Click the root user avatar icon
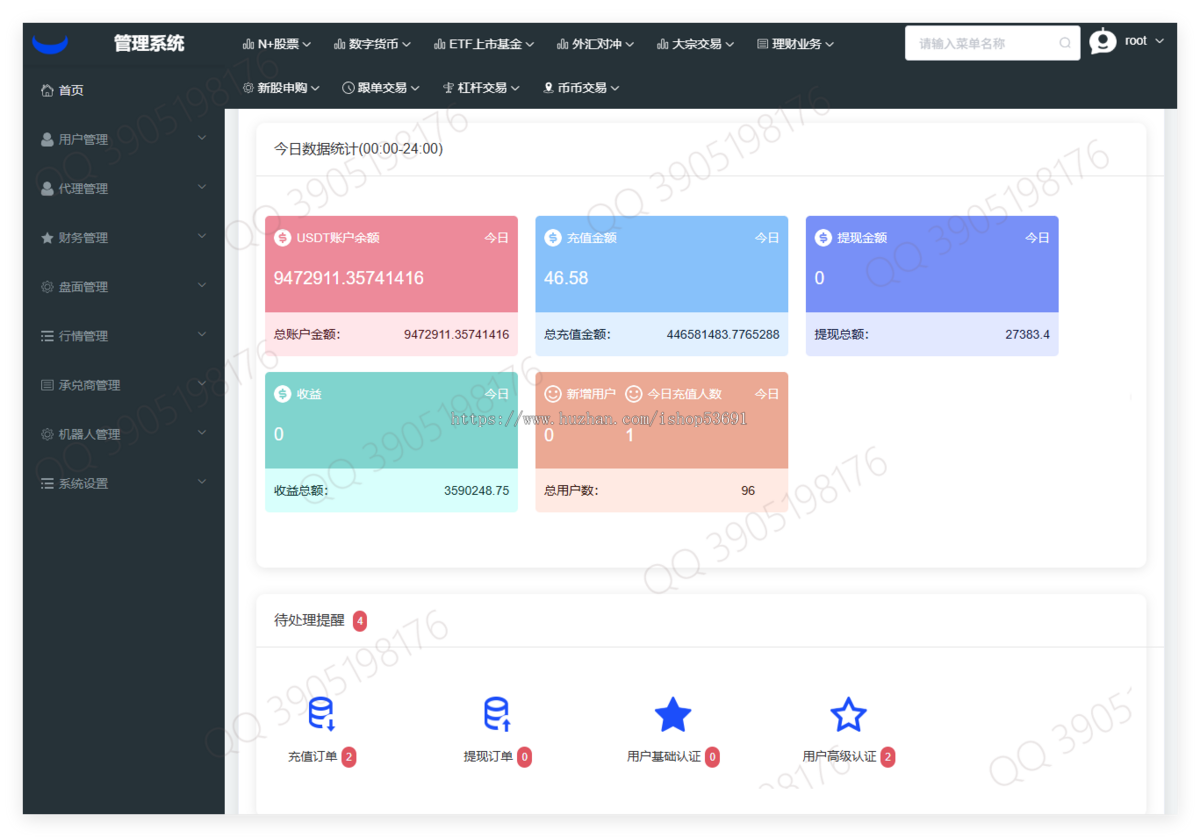 click(1103, 42)
